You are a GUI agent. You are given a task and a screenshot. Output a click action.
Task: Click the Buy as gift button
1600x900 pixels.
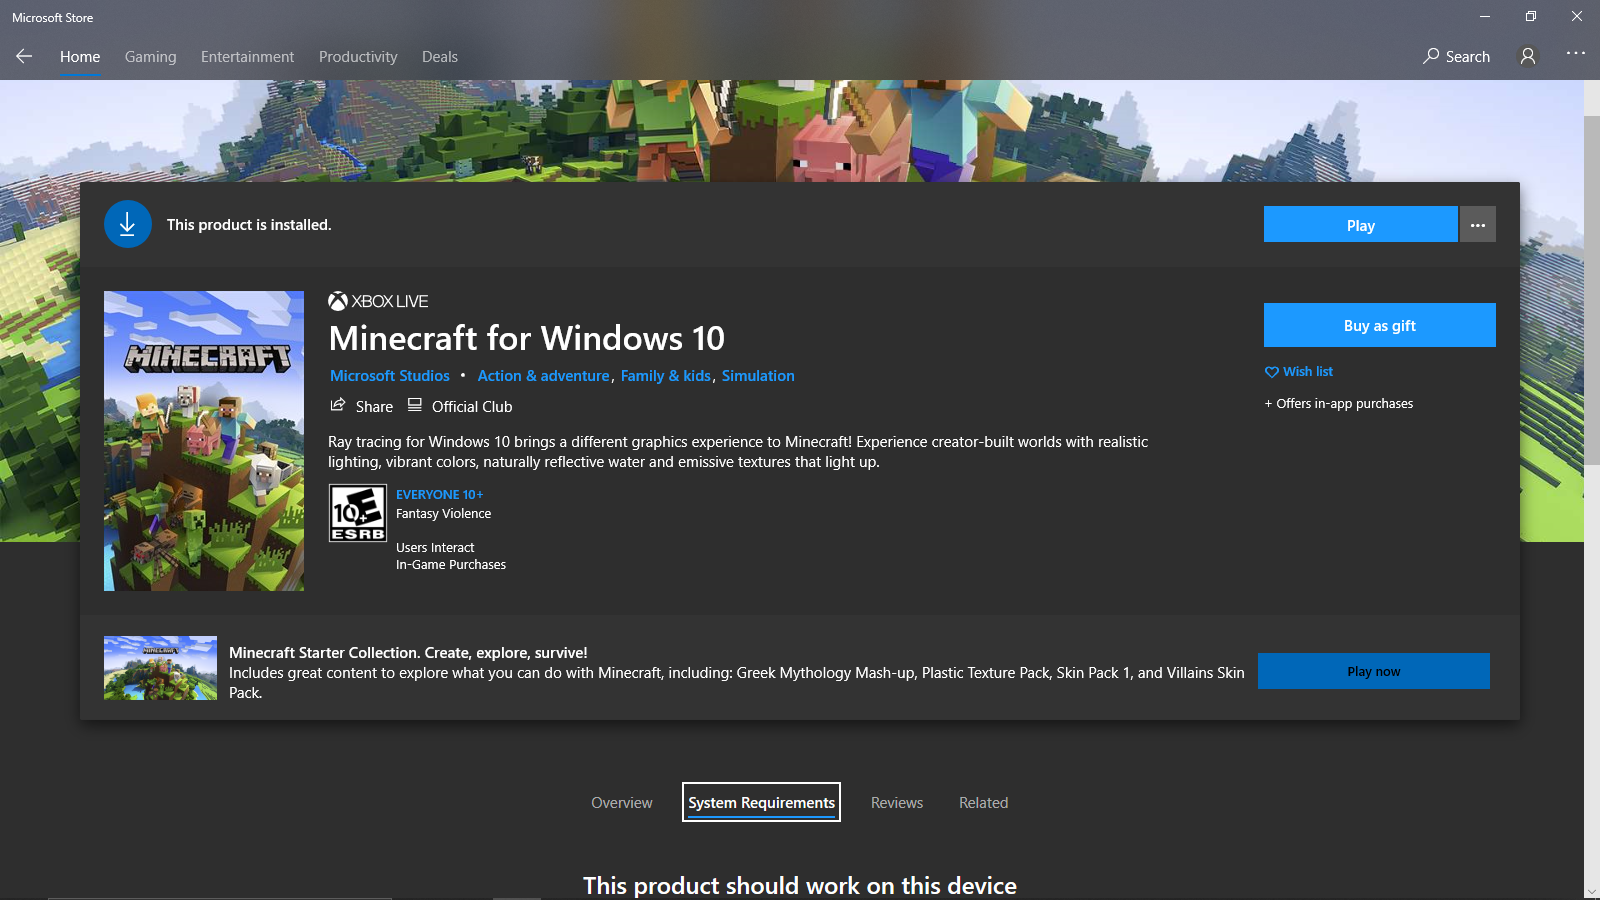pyautogui.click(x=1380, y=325)
